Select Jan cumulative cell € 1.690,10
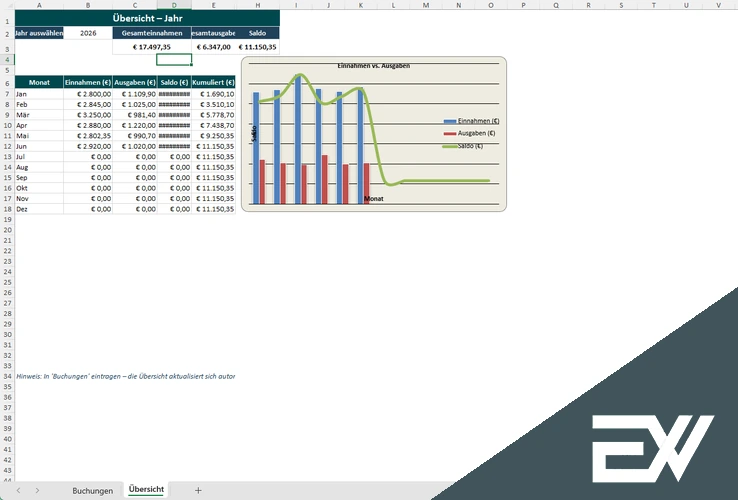 [x=214, y=94]
